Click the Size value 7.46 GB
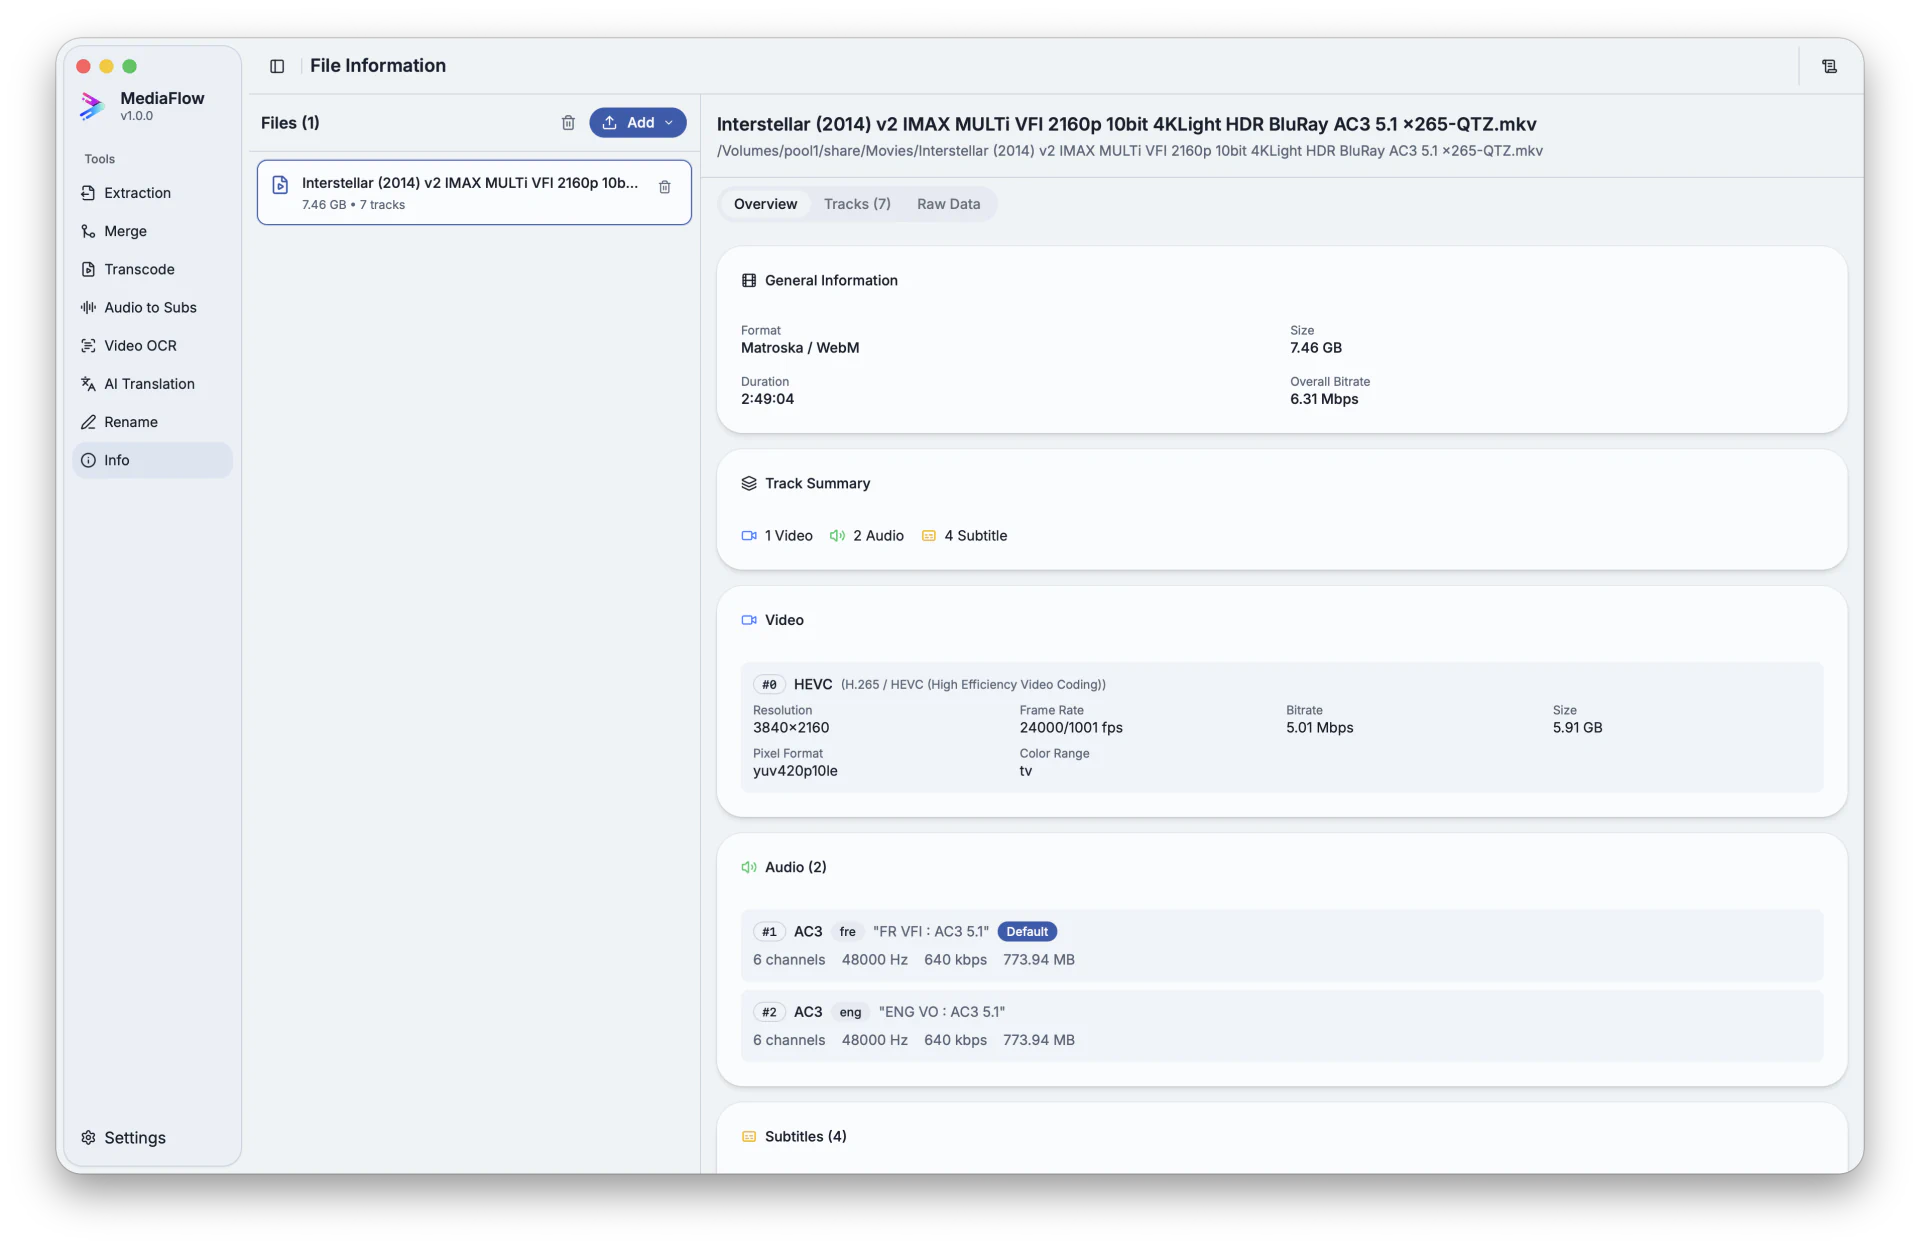 point(1316,348)
